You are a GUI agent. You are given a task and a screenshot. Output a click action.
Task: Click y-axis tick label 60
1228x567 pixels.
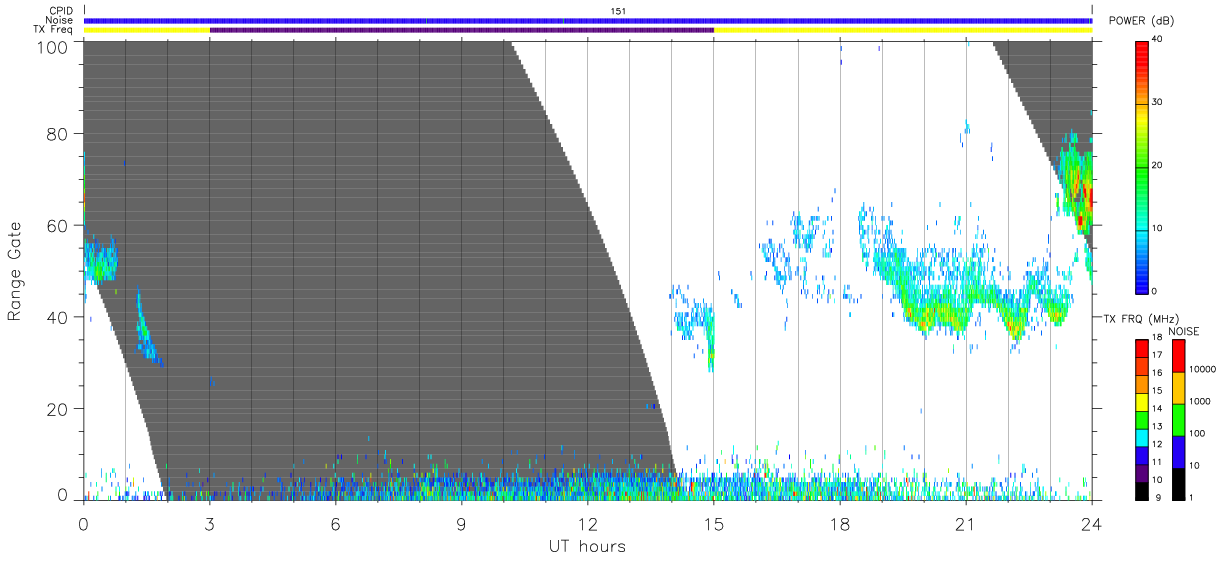[x=57, y=225]
